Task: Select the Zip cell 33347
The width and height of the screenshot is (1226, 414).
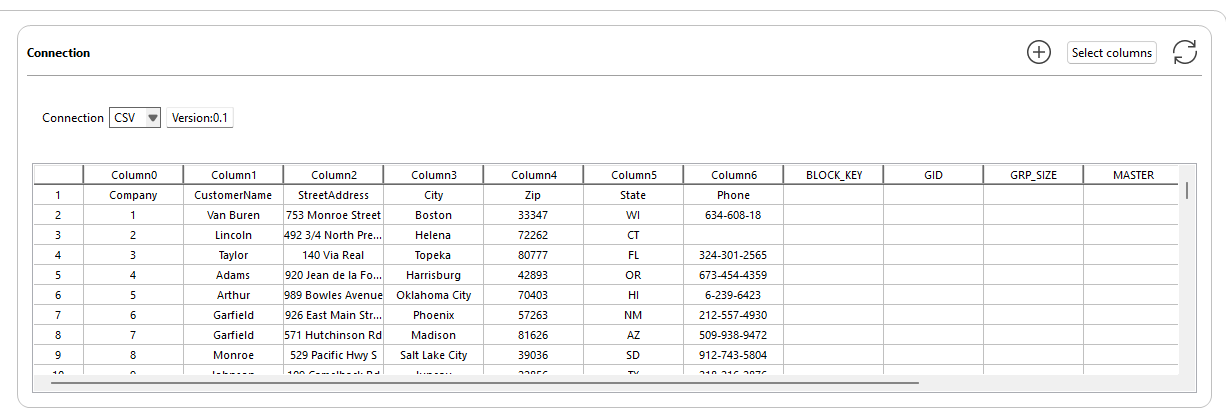Action: click(x=533, y=215)
